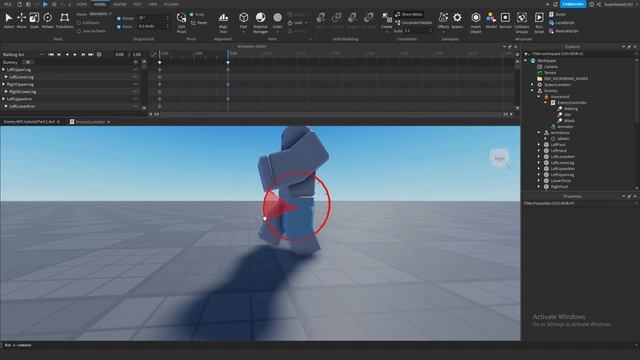Activate the Rotate tool

[47, 20]
